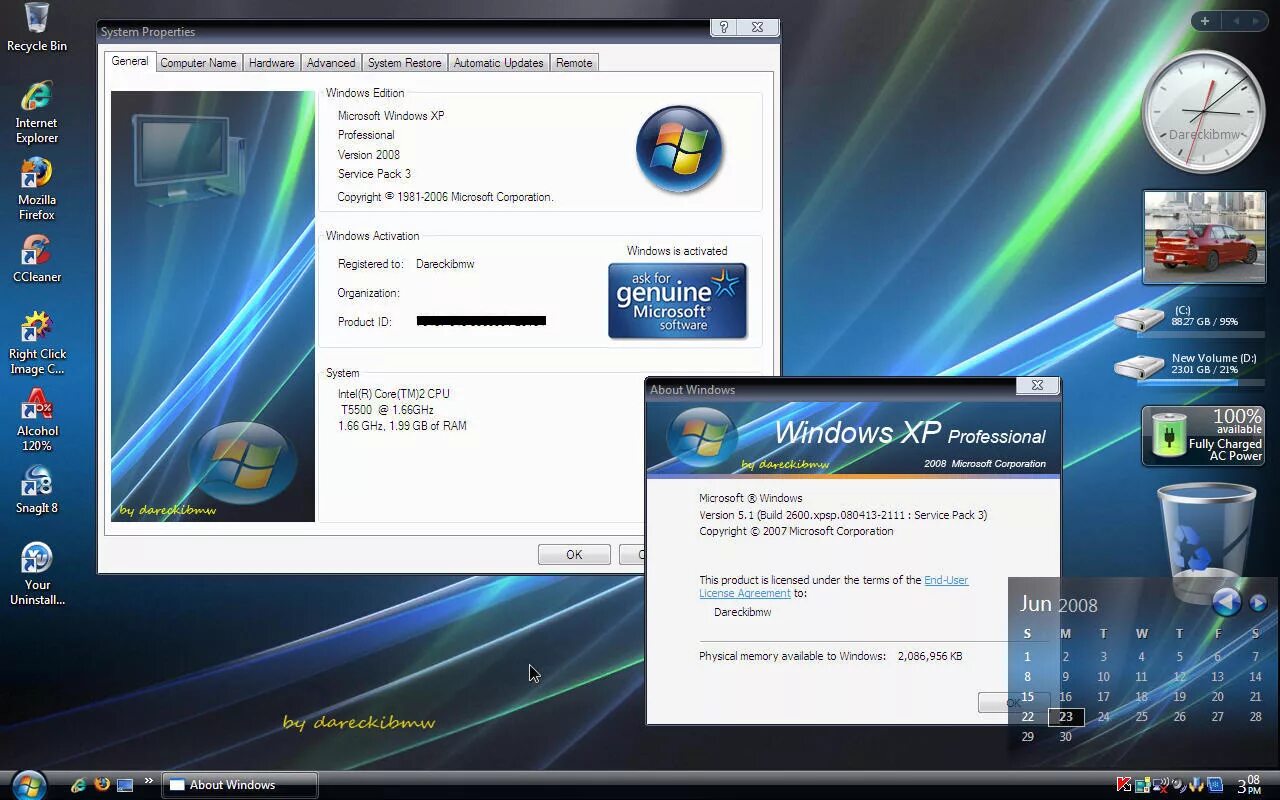Click the help question mark in System Properties
Image resolution: width=1280 pixels, height=800 pixels.
click(x=724, y=28)
